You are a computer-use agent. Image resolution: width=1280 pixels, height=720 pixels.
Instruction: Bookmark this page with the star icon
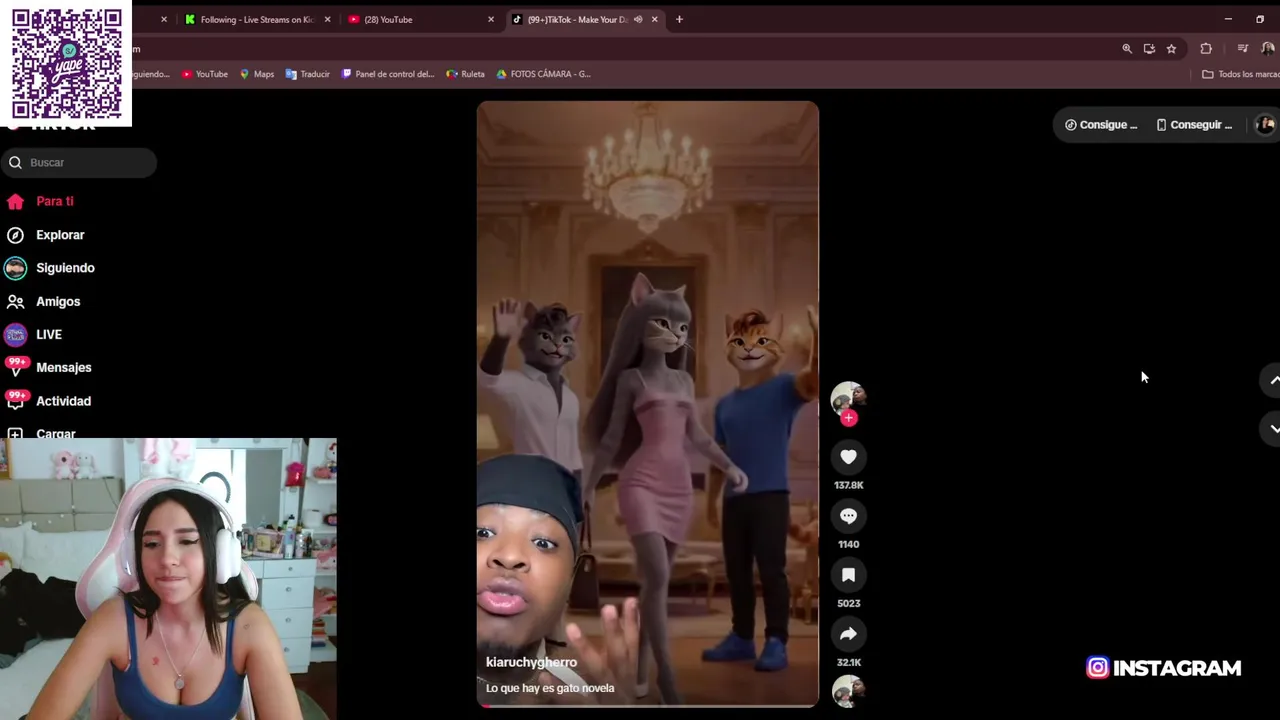(x=1171, y=48)
